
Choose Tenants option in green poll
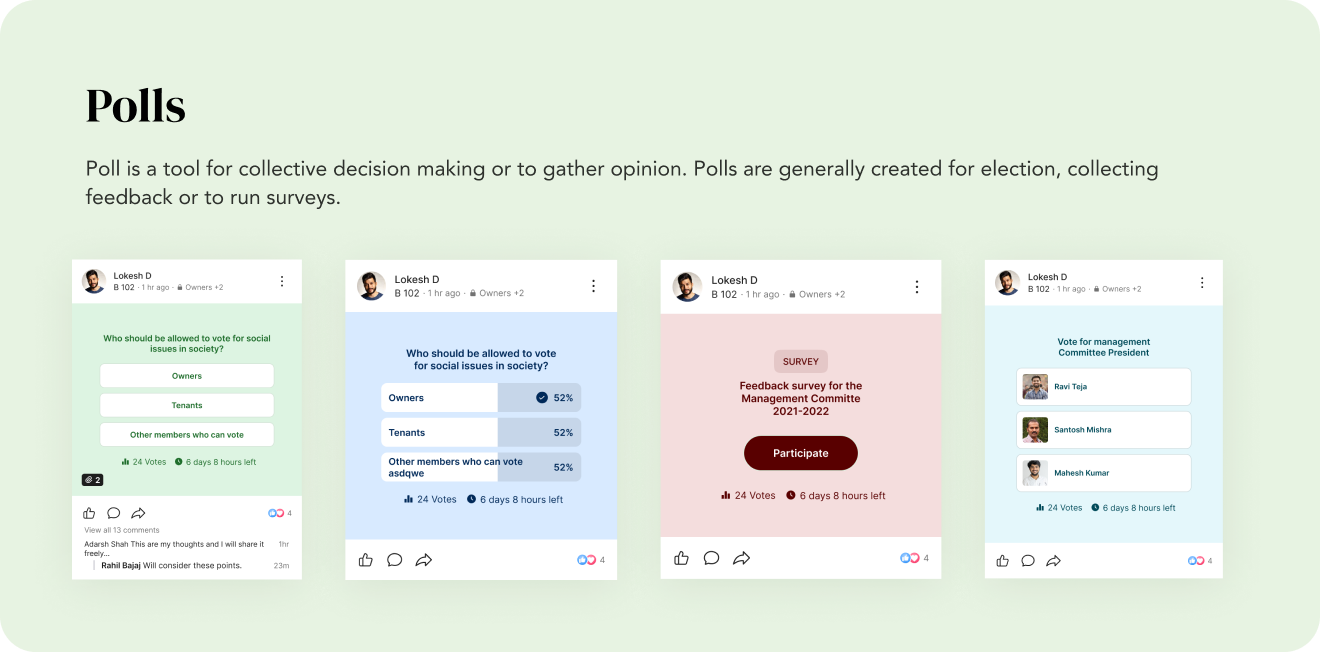[x=186, y=405]
